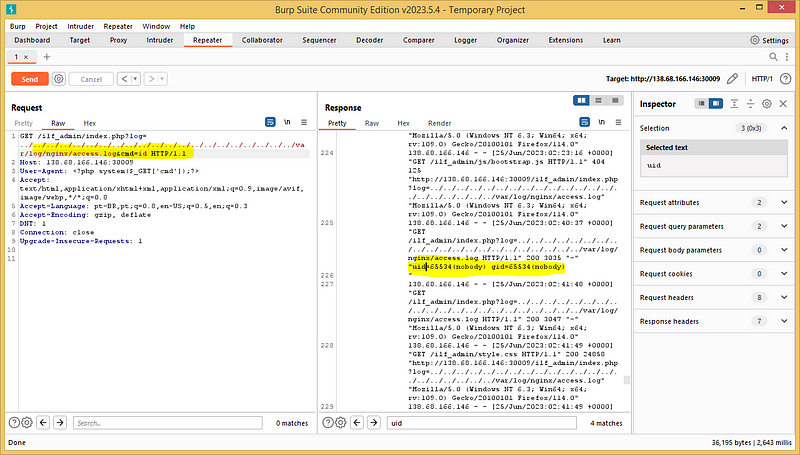
Task: Click the disabled Cancel button
Action: pyautogui.click(x=91, y=79)
